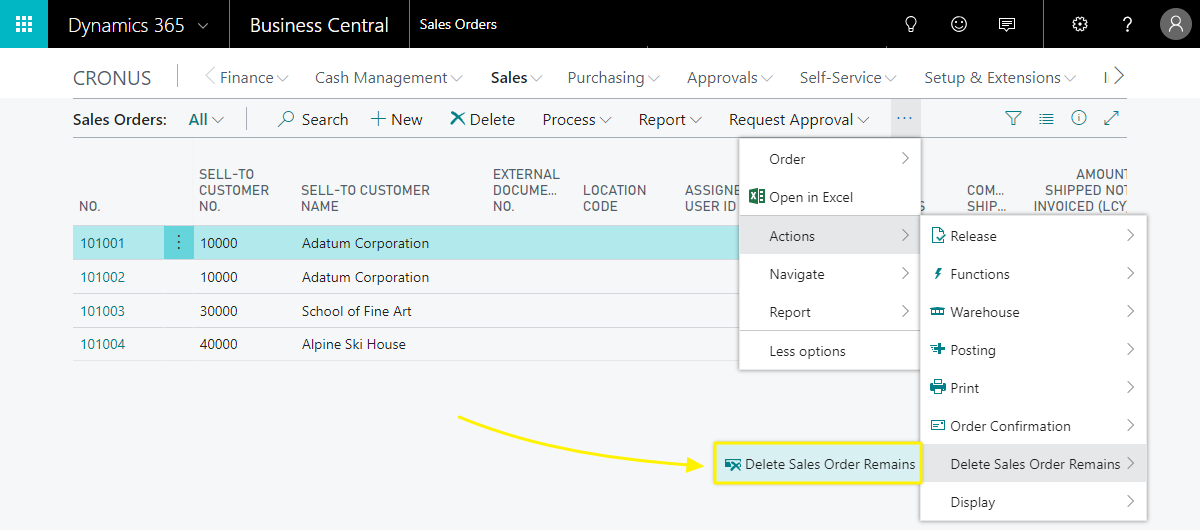Open sales order 101003 link
This screenshot has width=1200, height=530.
pos(103,311)
